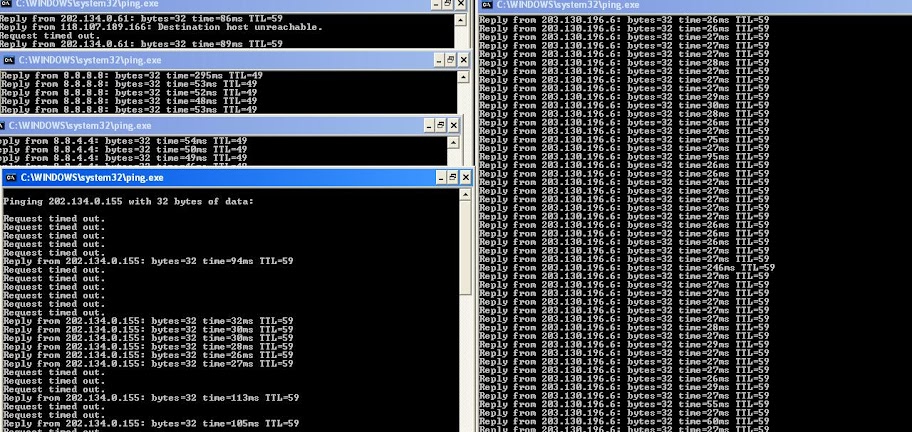Open the system menu icon of the 202.134.0.155 ping window
Screen dimensions: 912x432
(x=10, y=177)
